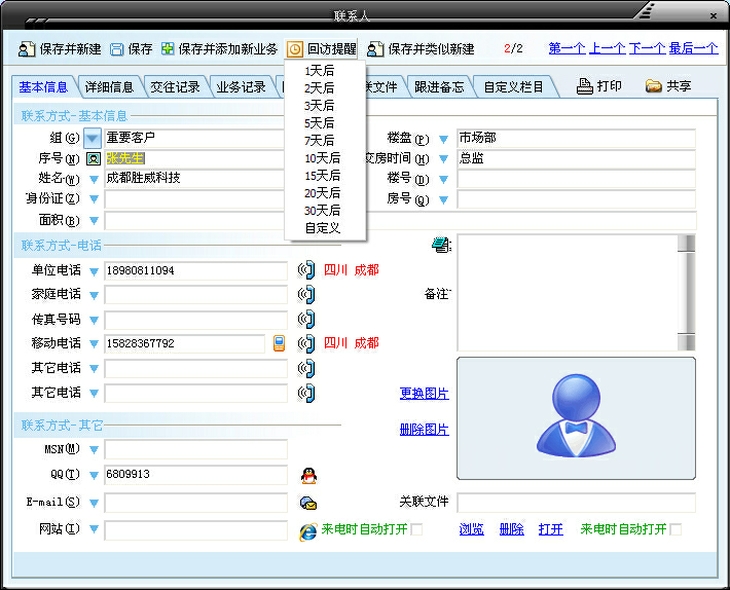Click the dial icon for 移动电话
The width and height of the screenshot is (730, 590).
tap(307, 344)
